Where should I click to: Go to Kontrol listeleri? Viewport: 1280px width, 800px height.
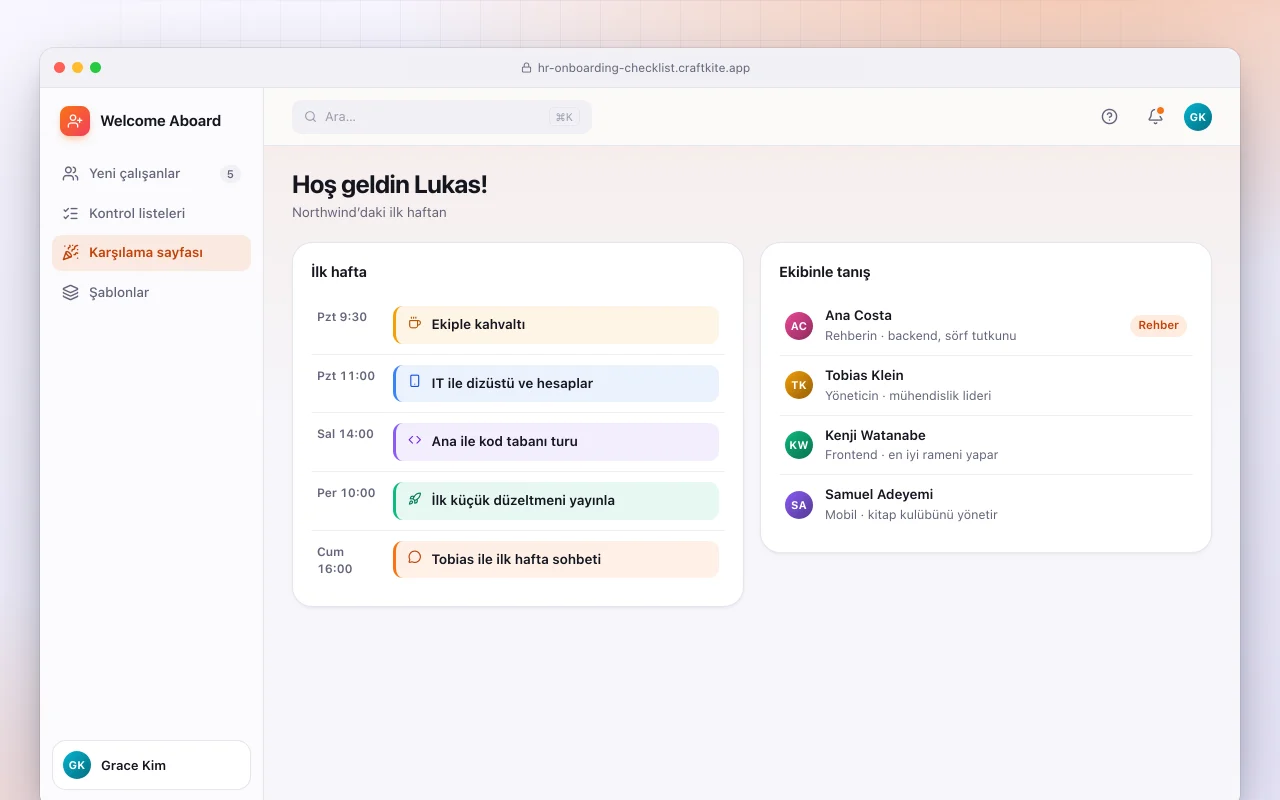tap(151, 213)
